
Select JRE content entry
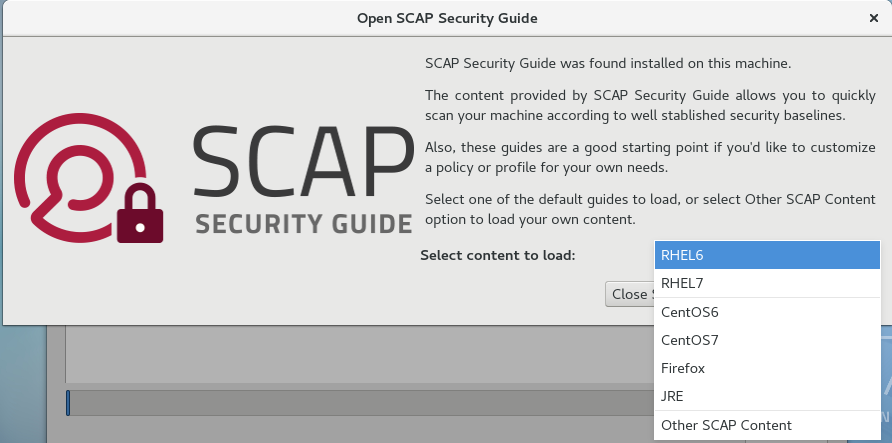pyautogui.click(x=767, y=396)
